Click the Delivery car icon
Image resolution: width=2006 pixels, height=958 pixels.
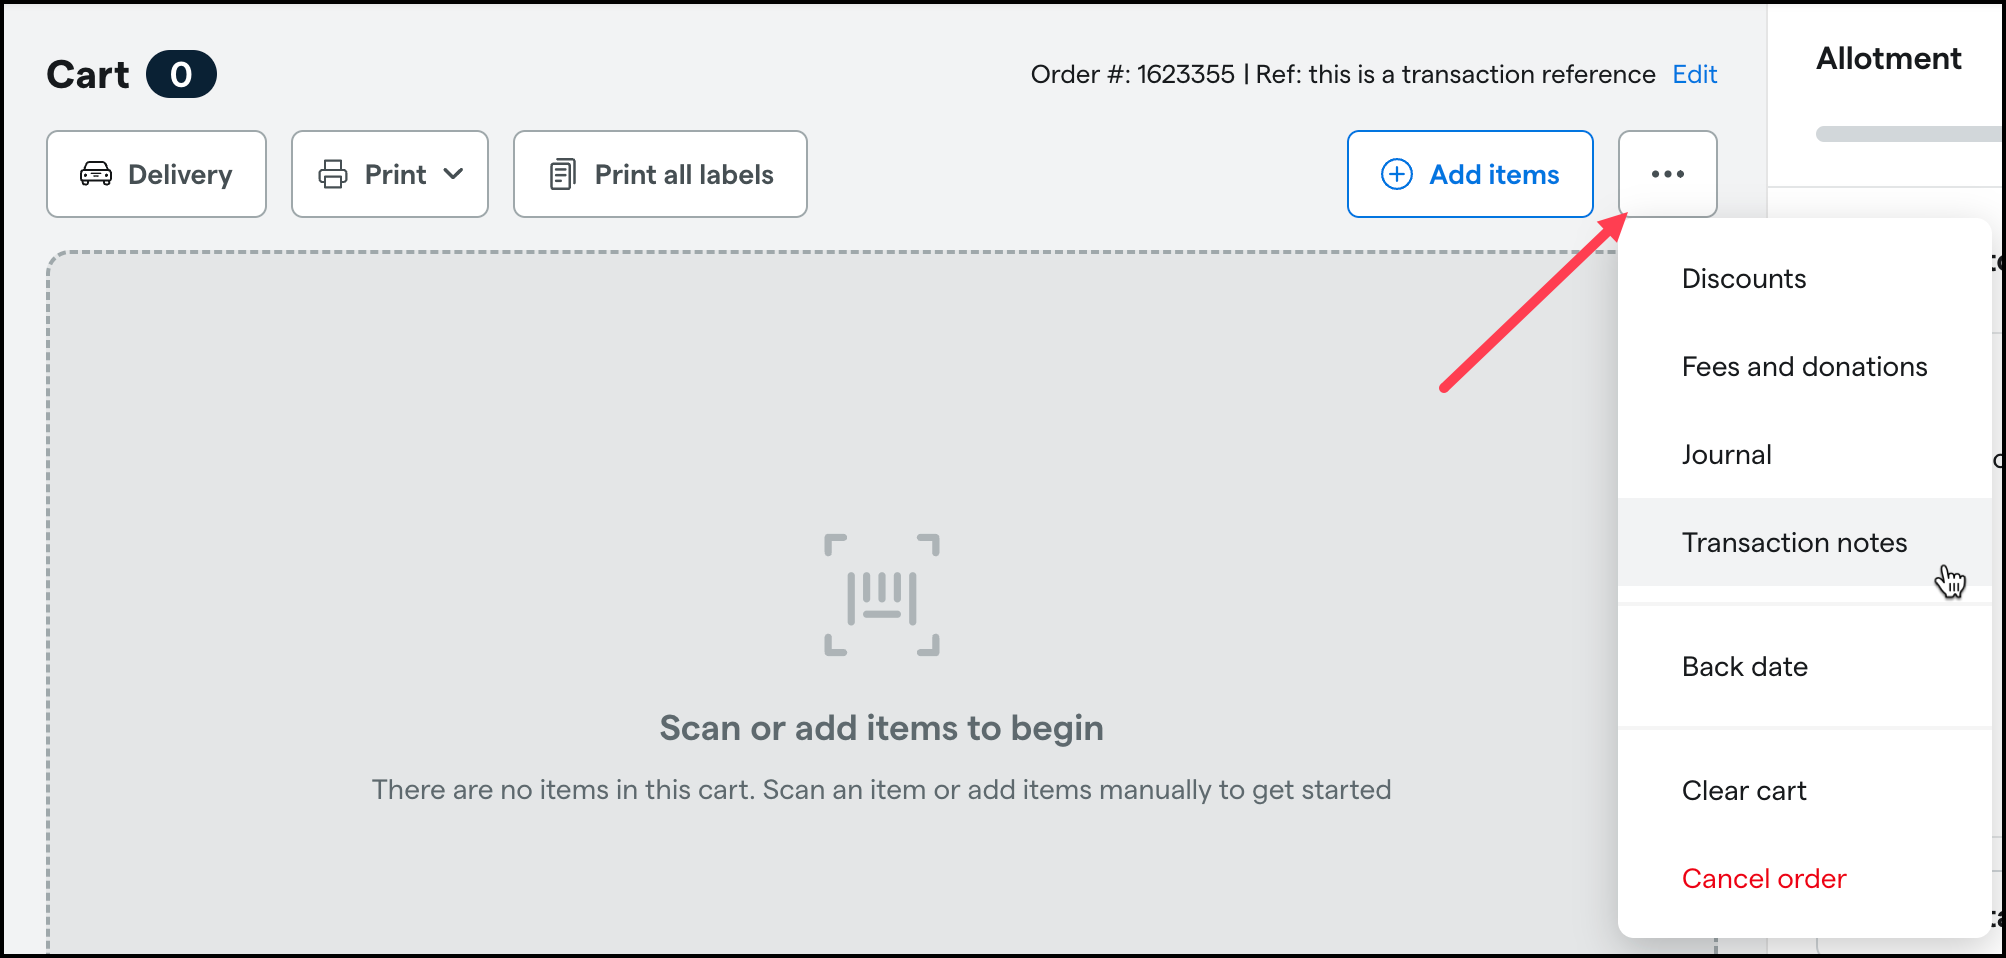[x=95, y=173]
